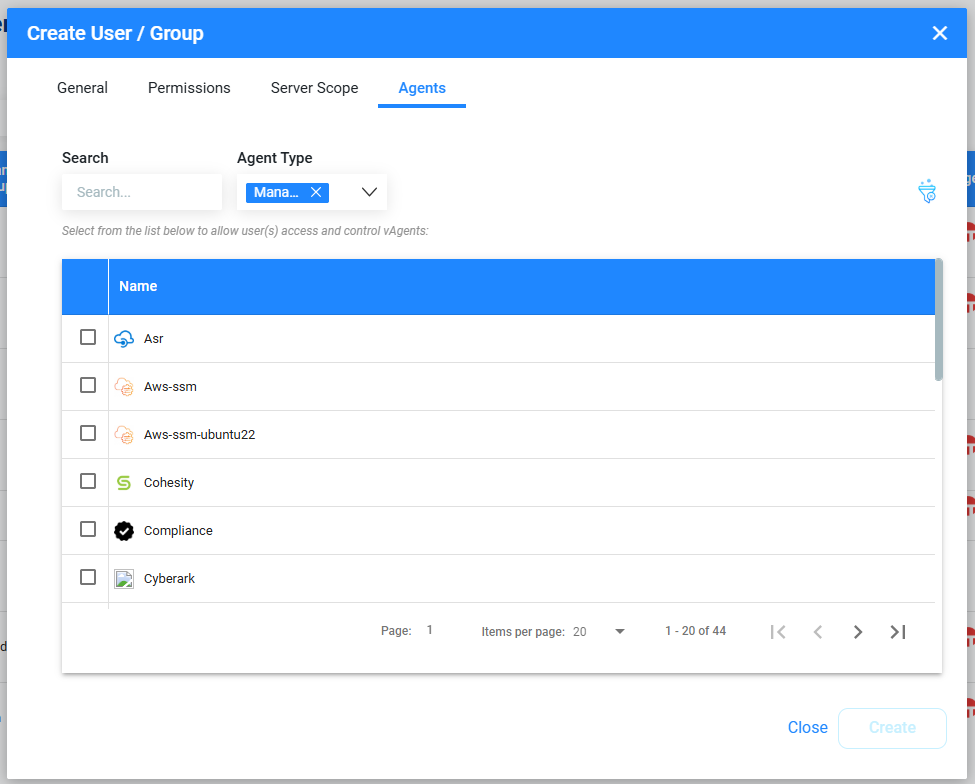This screenshot has width=975, height=784.
Task: Switch to the General tab
Action: pyautogui.click(x=82, y=88)
